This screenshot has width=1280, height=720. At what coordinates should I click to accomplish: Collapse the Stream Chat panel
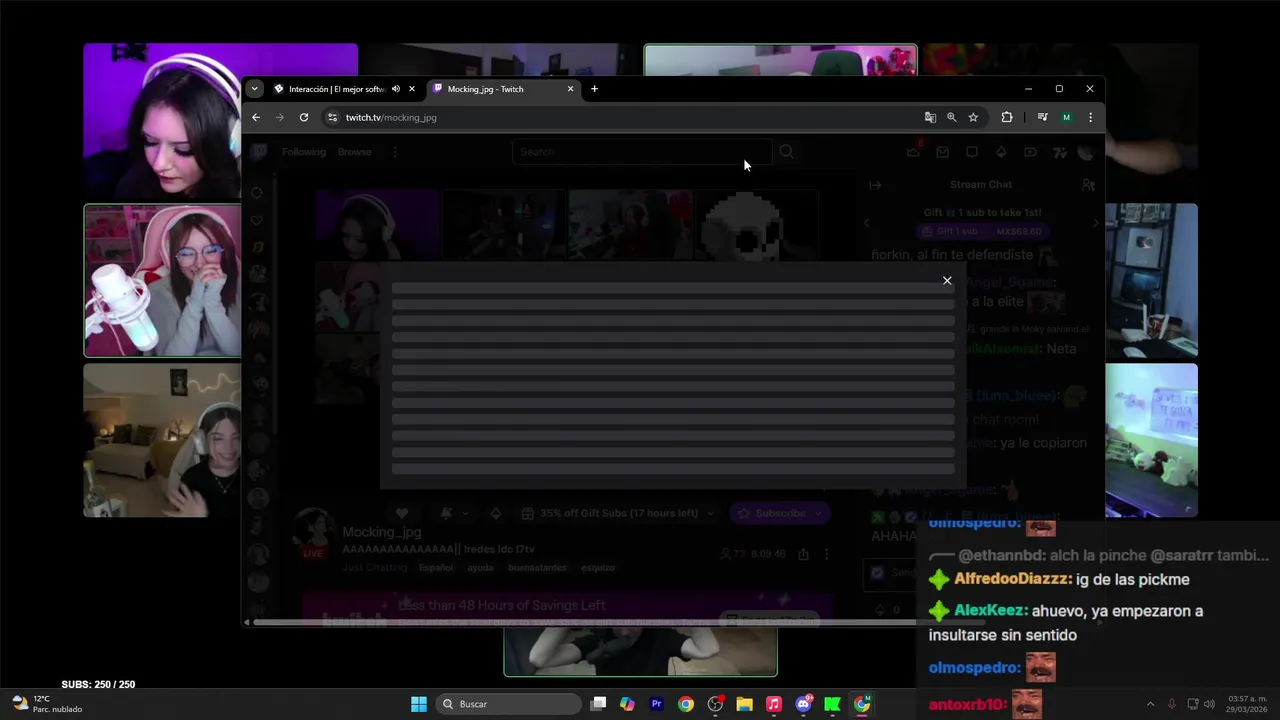[x=875, y=185]
